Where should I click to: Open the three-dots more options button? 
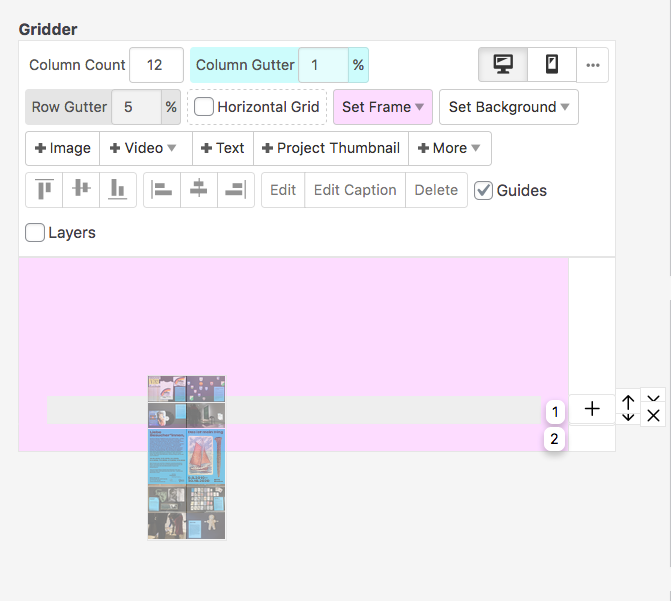tap(593, 65)
